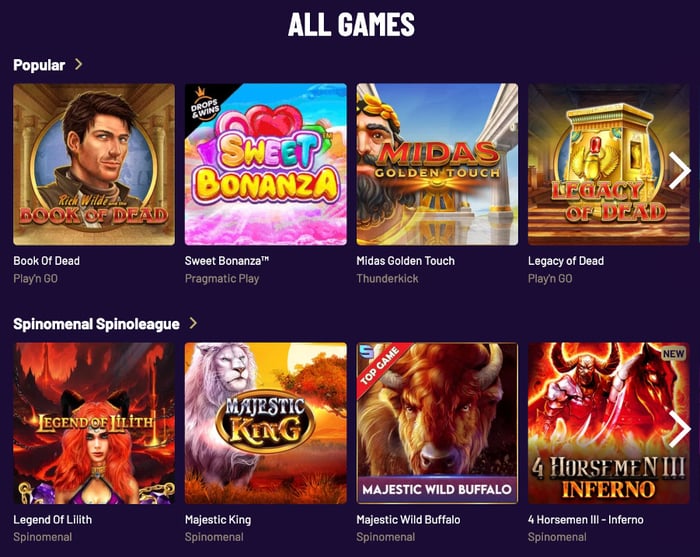The width and height of the screenshot is (700, 557).
Task: Click the Top Game ribbon on Buffalo tile
Action: (x=379, y=367)
